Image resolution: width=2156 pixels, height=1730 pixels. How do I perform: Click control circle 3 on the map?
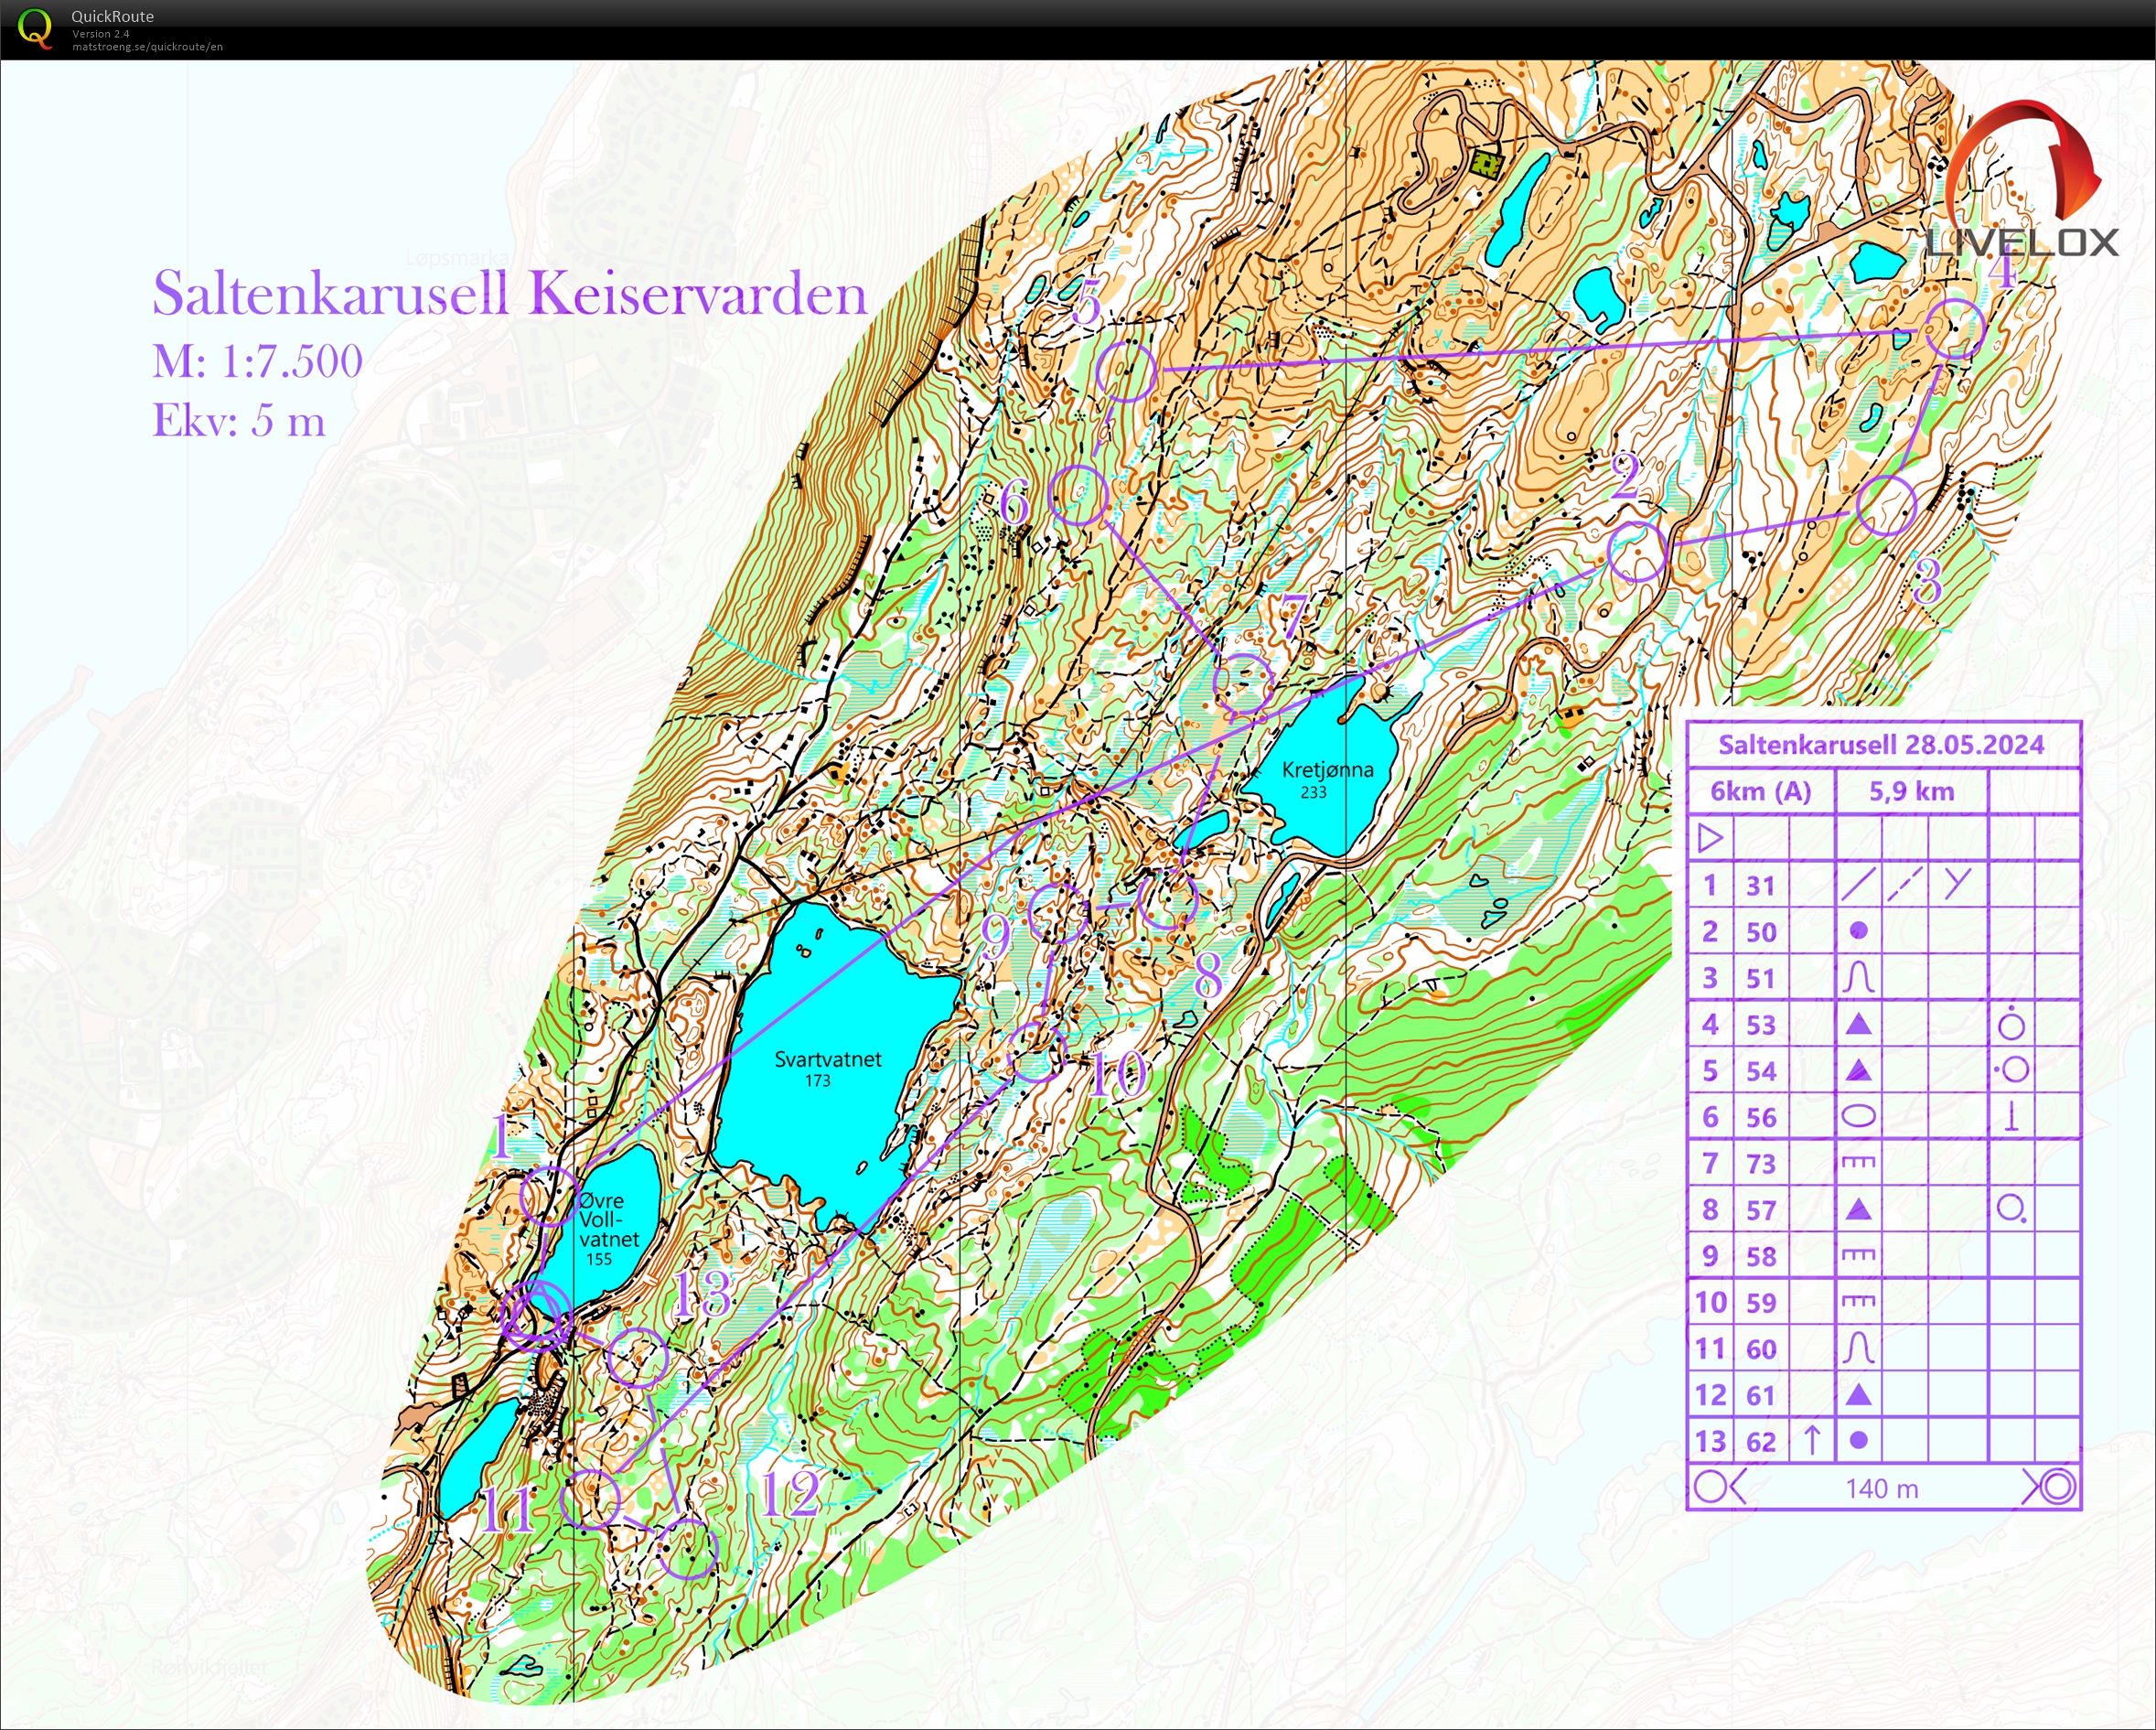(x=1886, y=505)
